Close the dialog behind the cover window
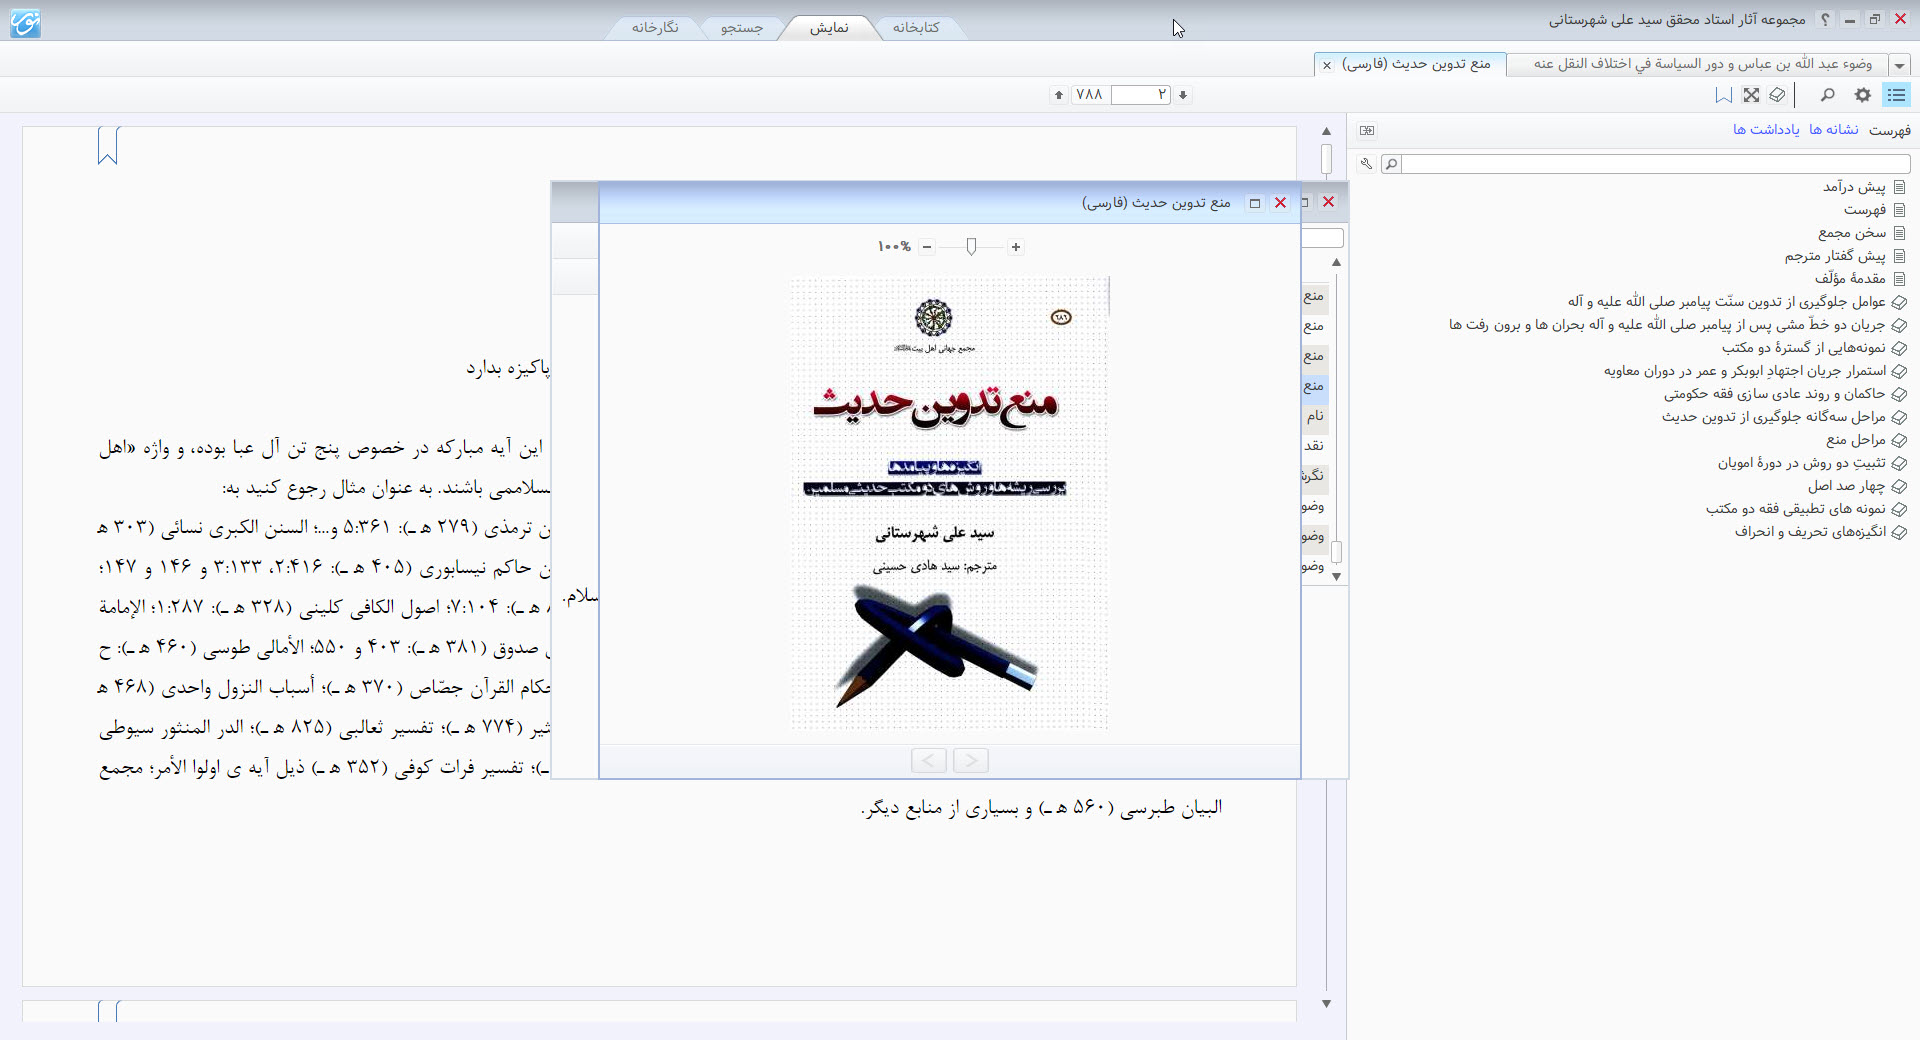 point(1329,202)
